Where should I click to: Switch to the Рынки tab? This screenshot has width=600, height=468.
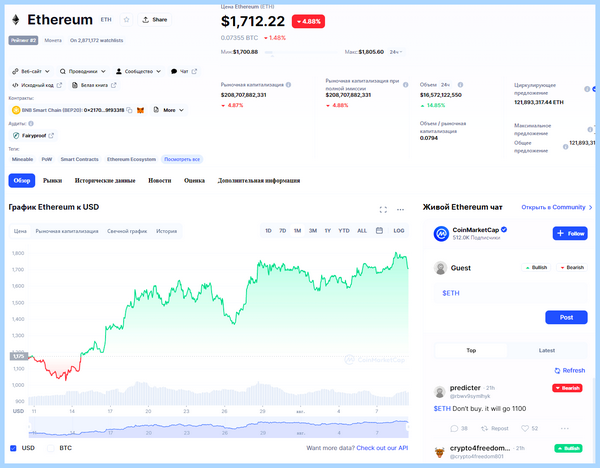[x=52, y=181]
